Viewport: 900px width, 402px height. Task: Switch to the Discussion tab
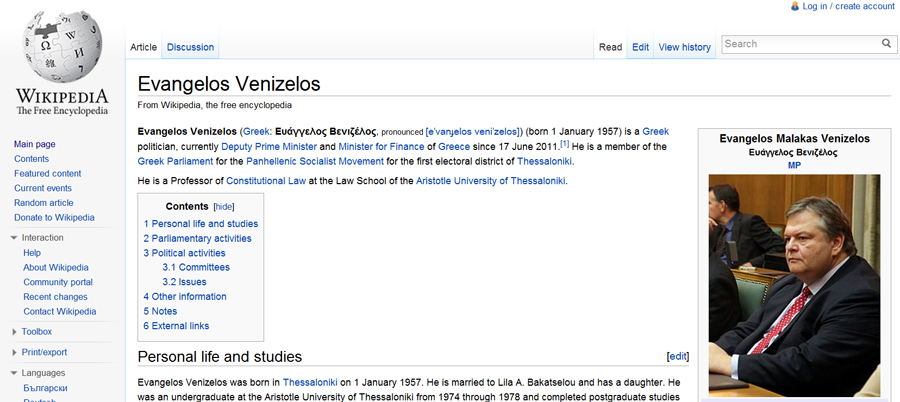pyautogui.click(x=190, y=47)
